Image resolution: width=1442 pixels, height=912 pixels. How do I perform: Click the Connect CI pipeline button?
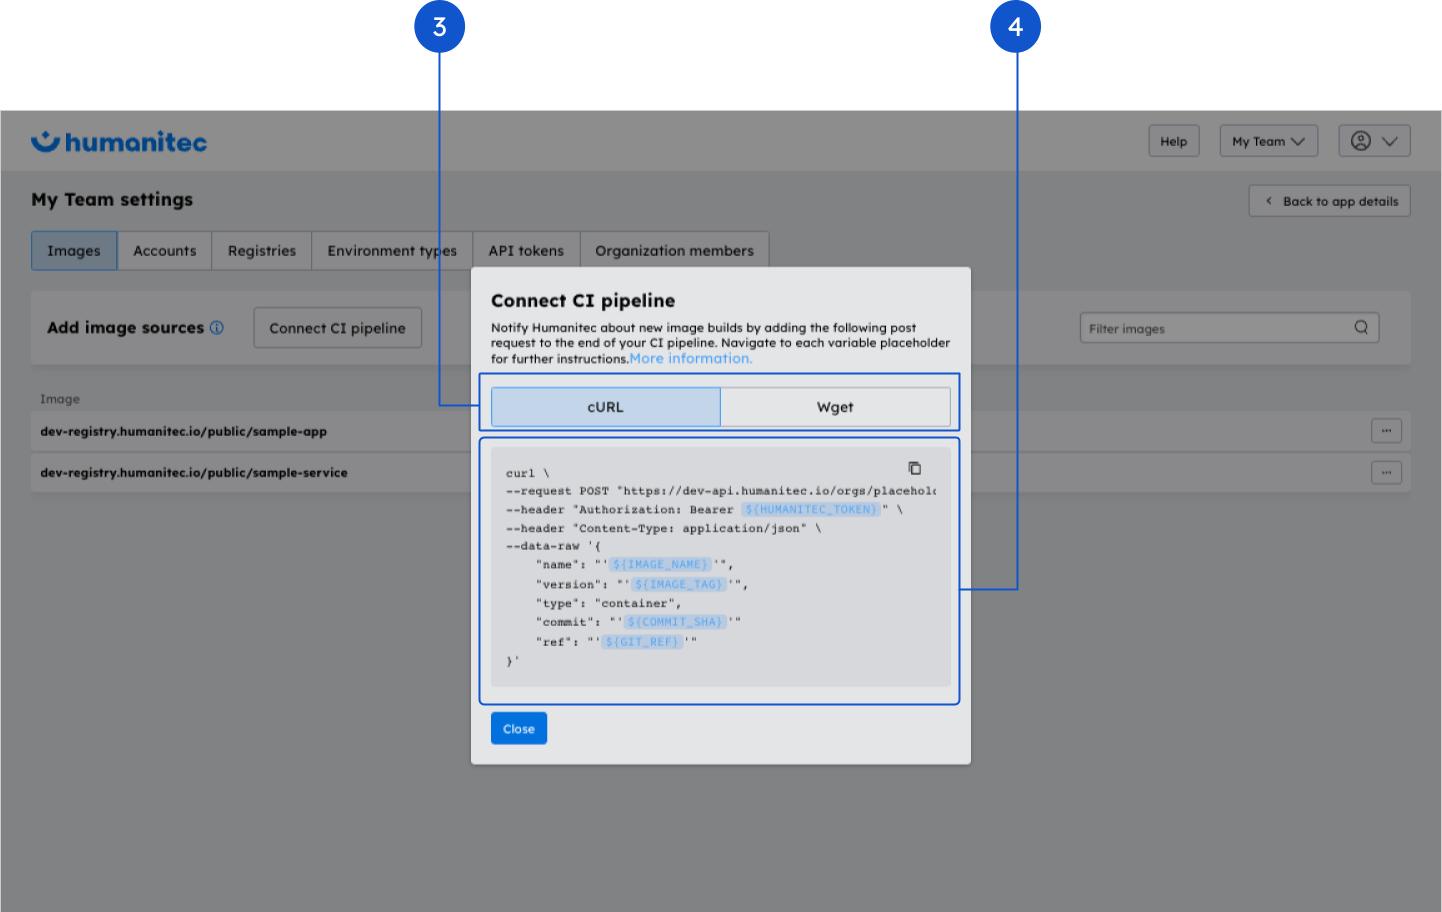pyautogui.click(x=337, y=328)
